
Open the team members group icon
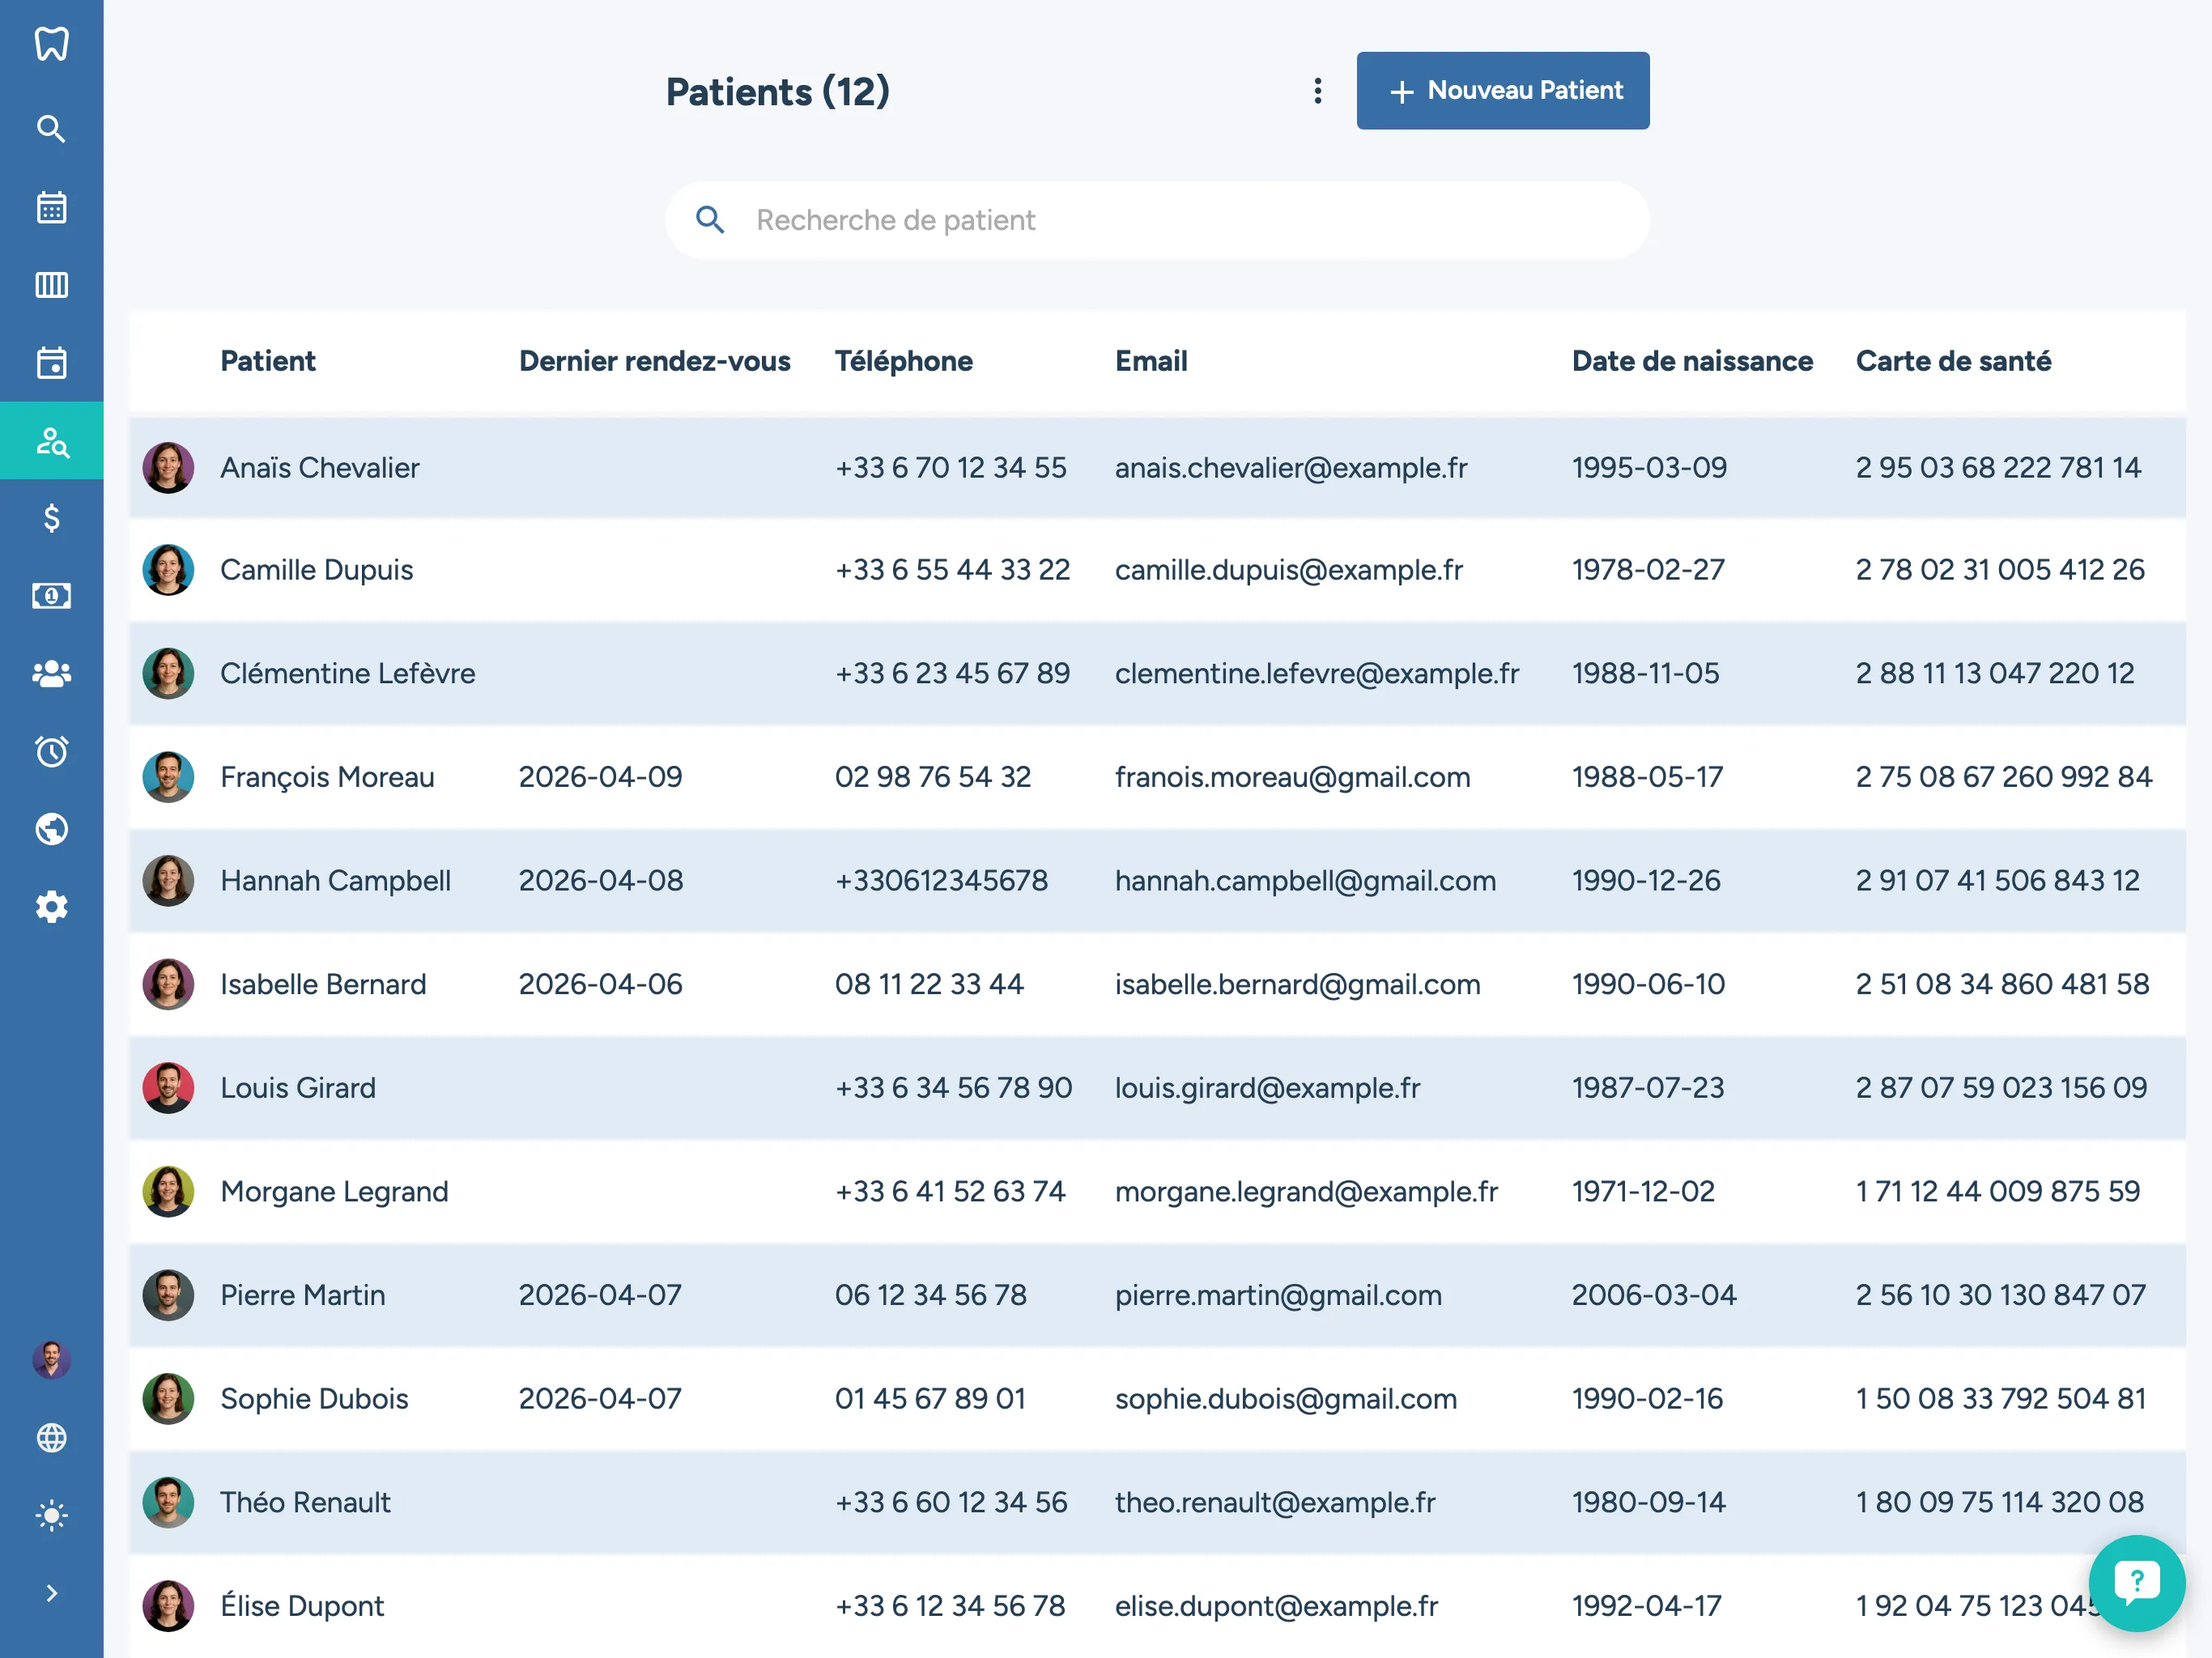point(51,674)
